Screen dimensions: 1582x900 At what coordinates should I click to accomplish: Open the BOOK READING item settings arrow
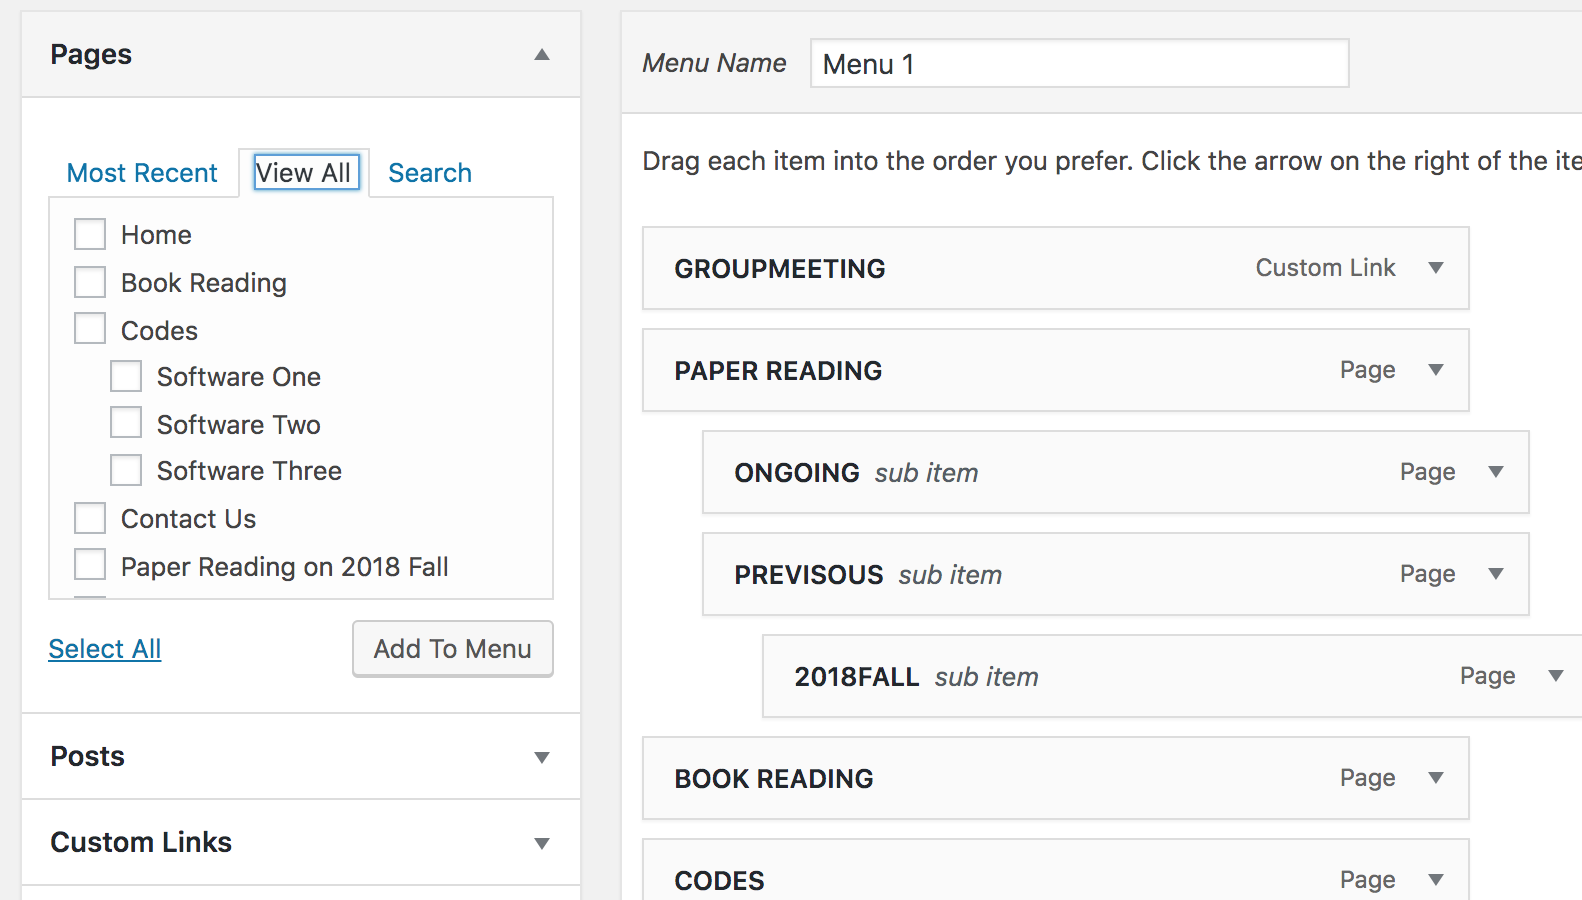(1437, 778)
